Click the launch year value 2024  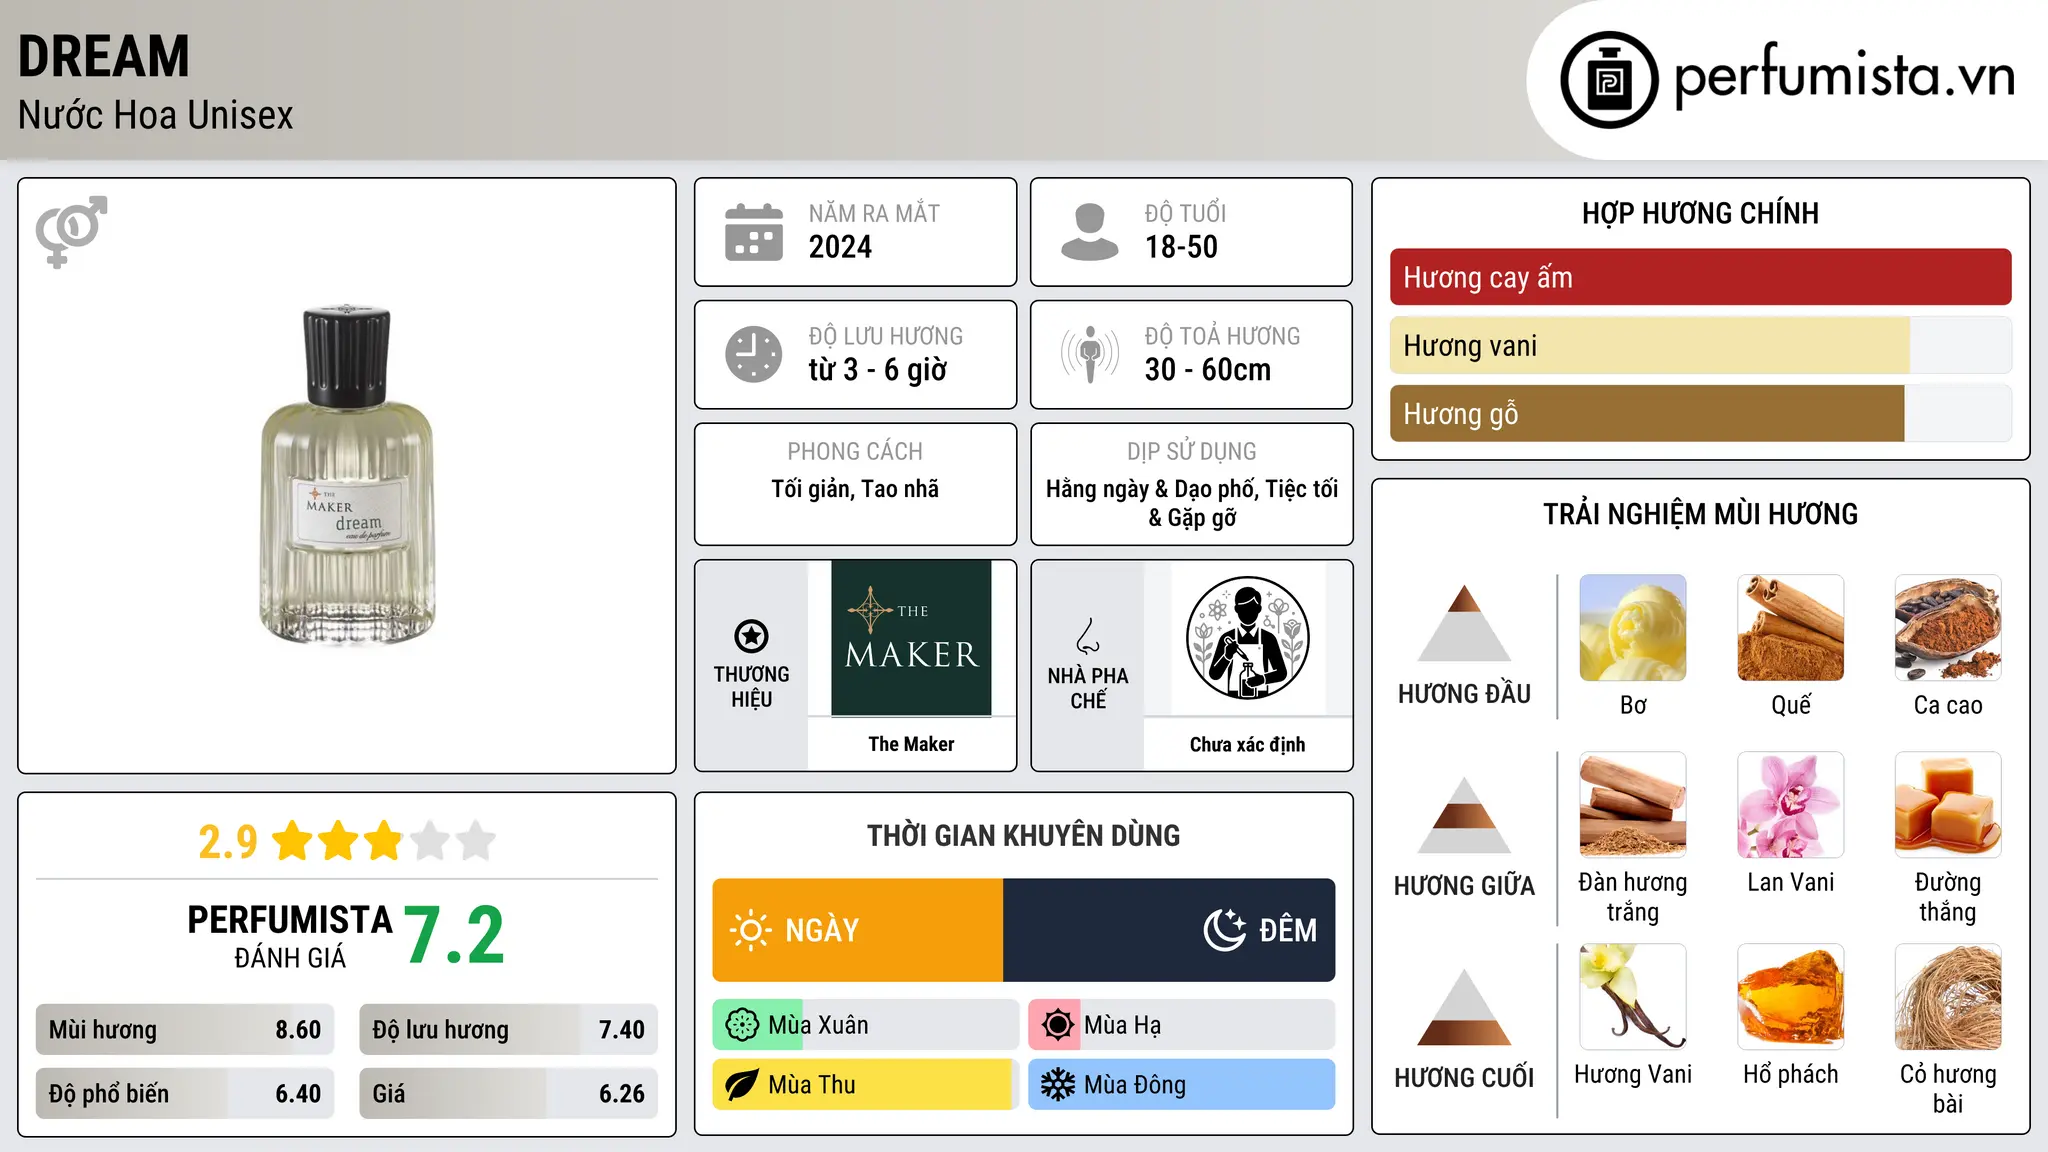pyautogui.click(x=840, y=247)
